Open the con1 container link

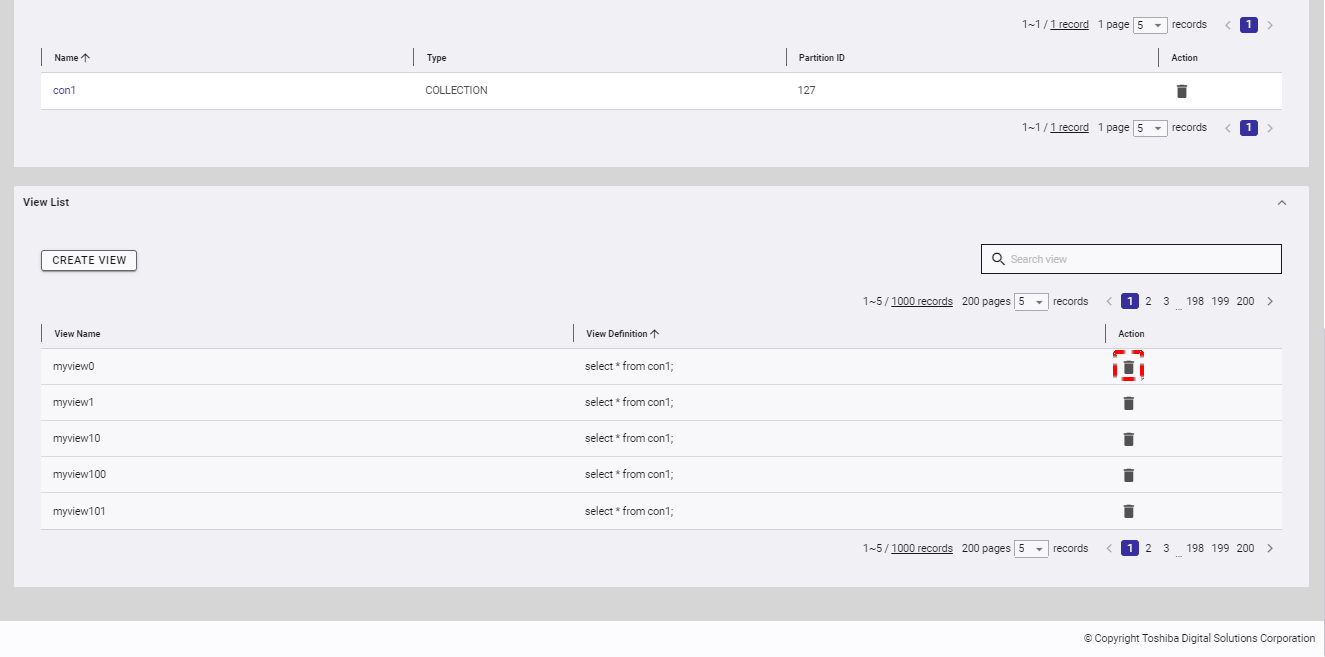[x=64, y=91]
